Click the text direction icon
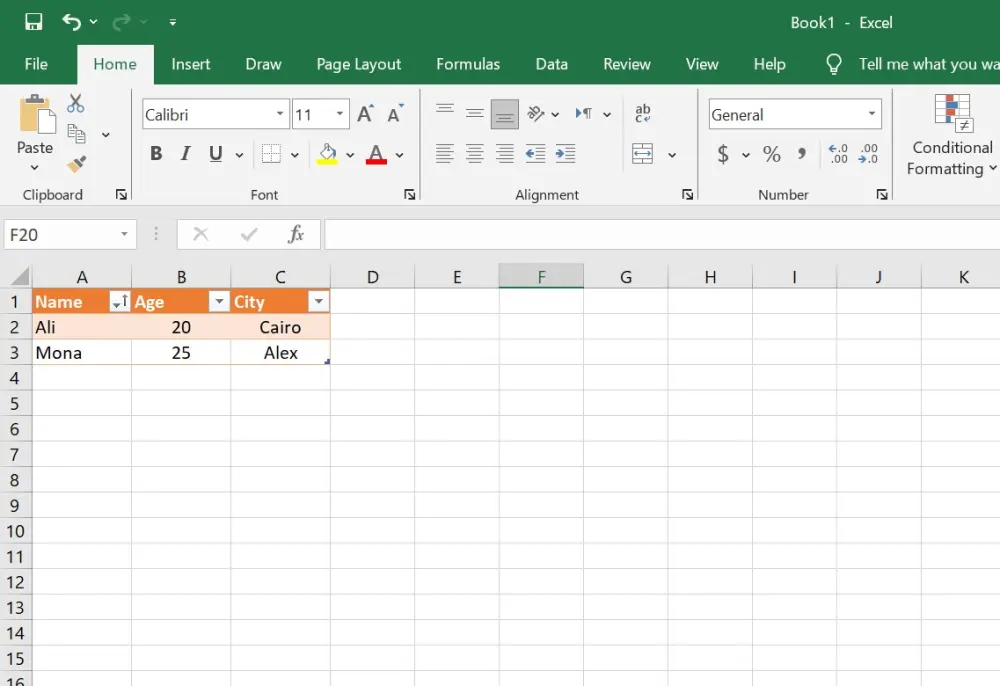This screenshot has width=1000, height=686. tap(584, 114)
